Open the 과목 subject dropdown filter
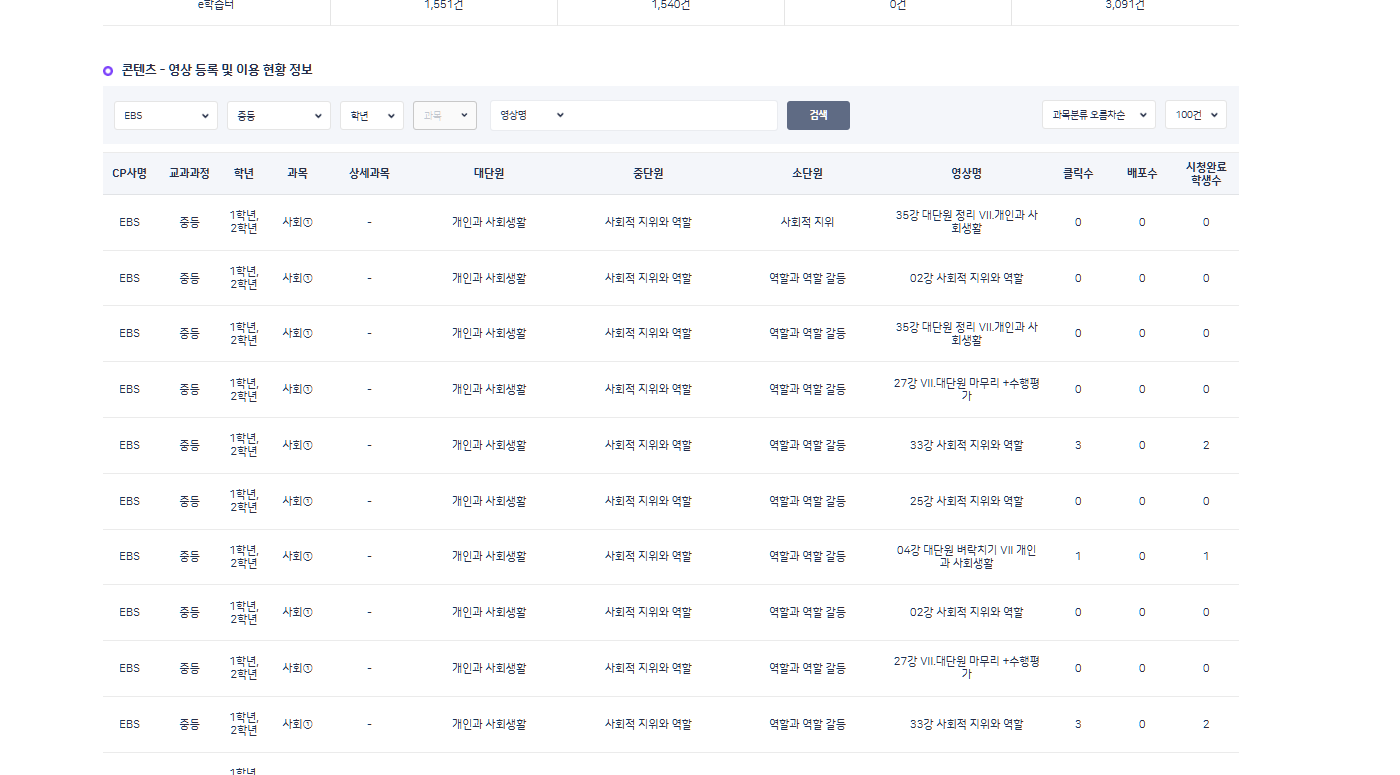The width and height of the screenshot is (1400, 775). pos(444,115)
